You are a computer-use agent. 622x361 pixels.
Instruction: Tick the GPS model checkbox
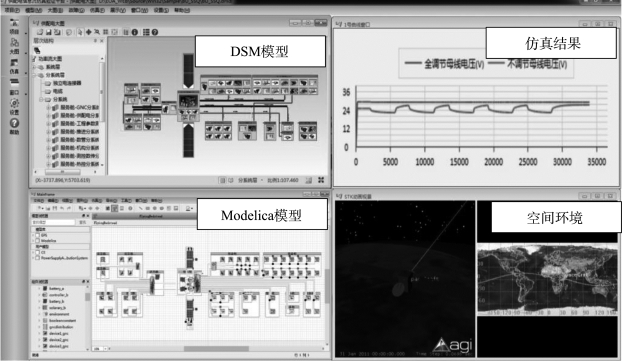point(38,235)
